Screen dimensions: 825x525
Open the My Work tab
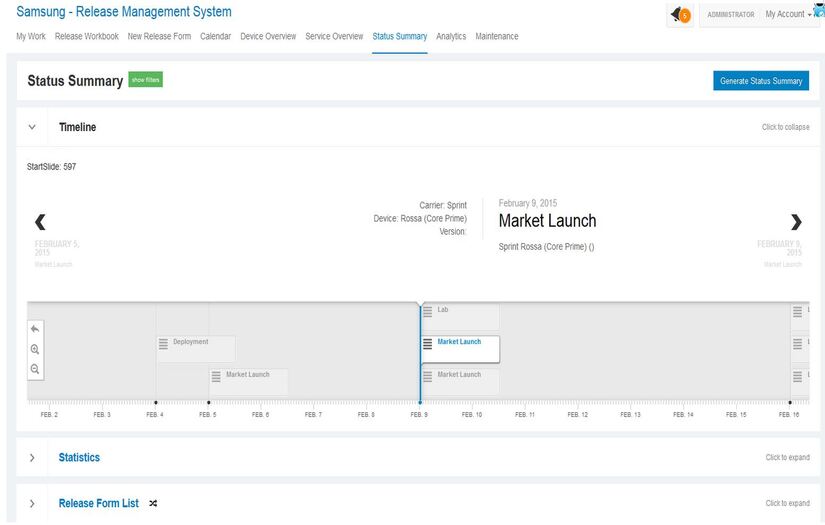coord(31,36)
